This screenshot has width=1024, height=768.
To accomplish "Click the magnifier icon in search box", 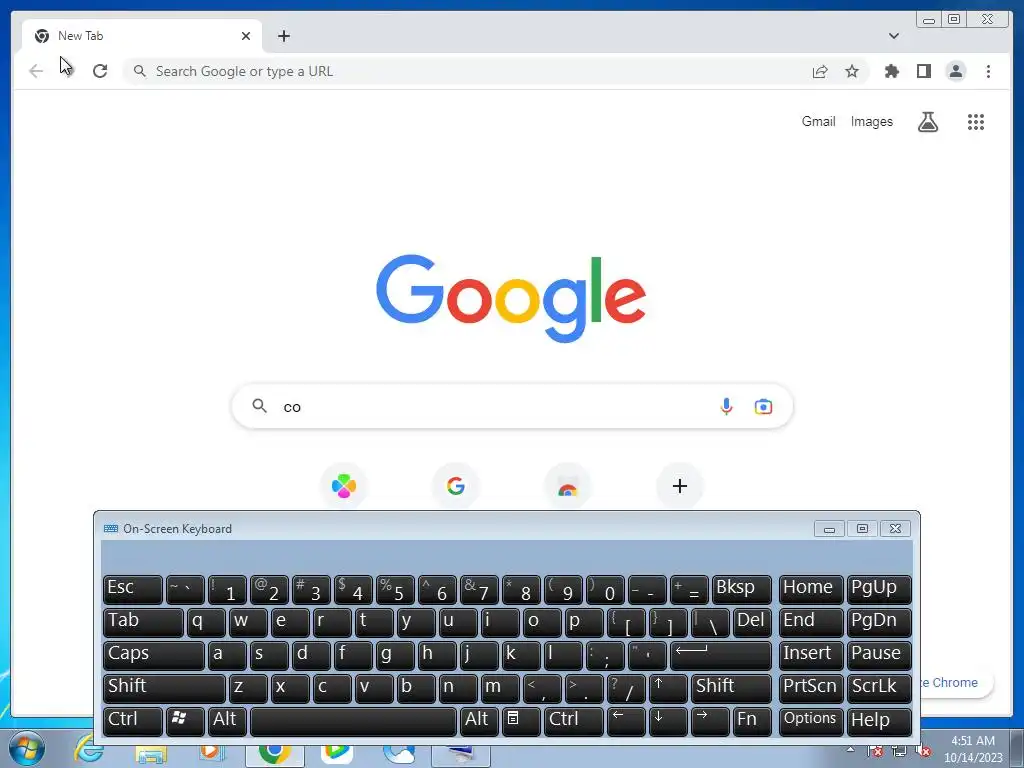I will pos(259,406).
